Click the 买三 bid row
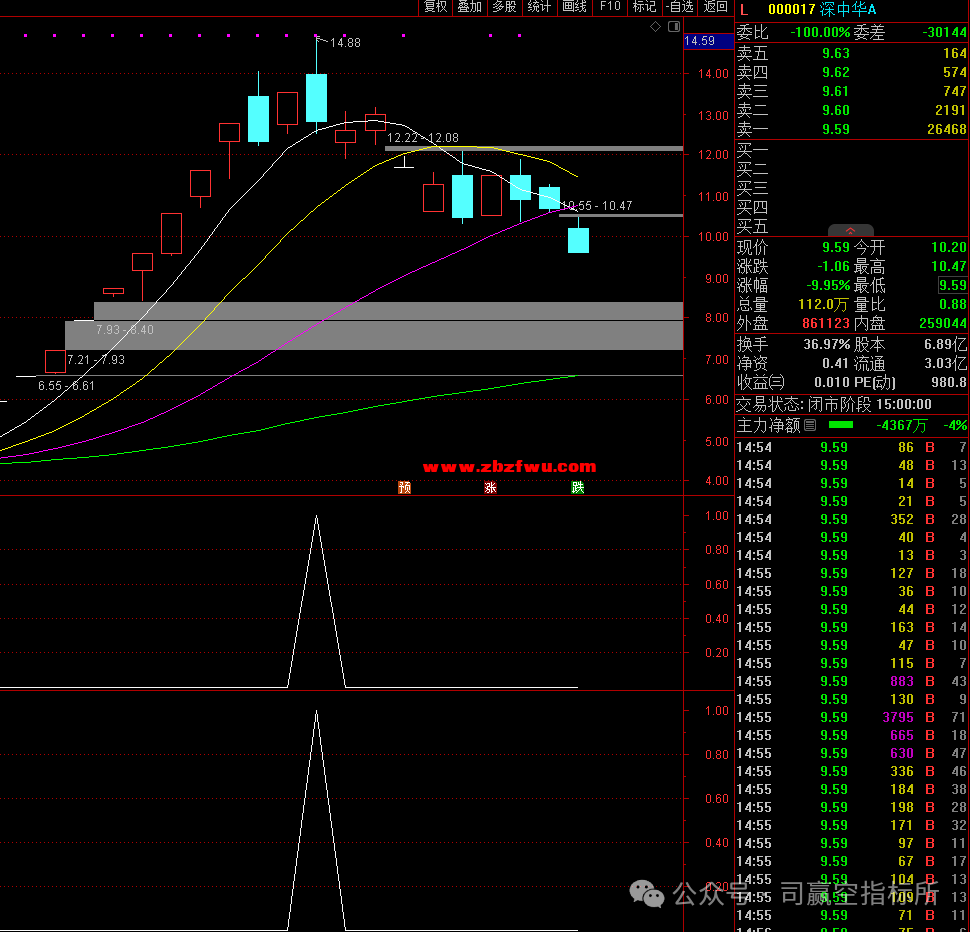This screenshot has height=932, width=970. [852, 188]
